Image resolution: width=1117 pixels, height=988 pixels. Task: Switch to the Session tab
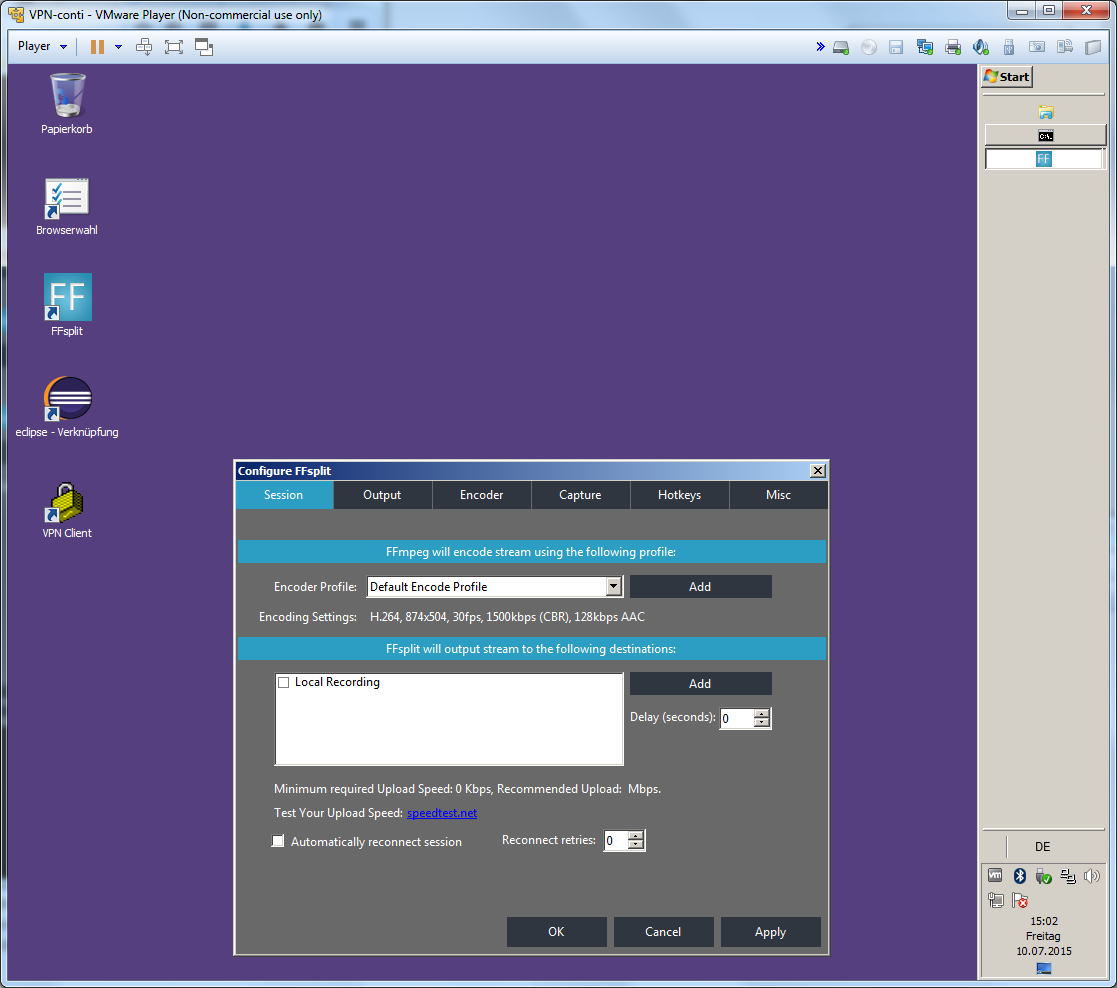click(284, 495)
